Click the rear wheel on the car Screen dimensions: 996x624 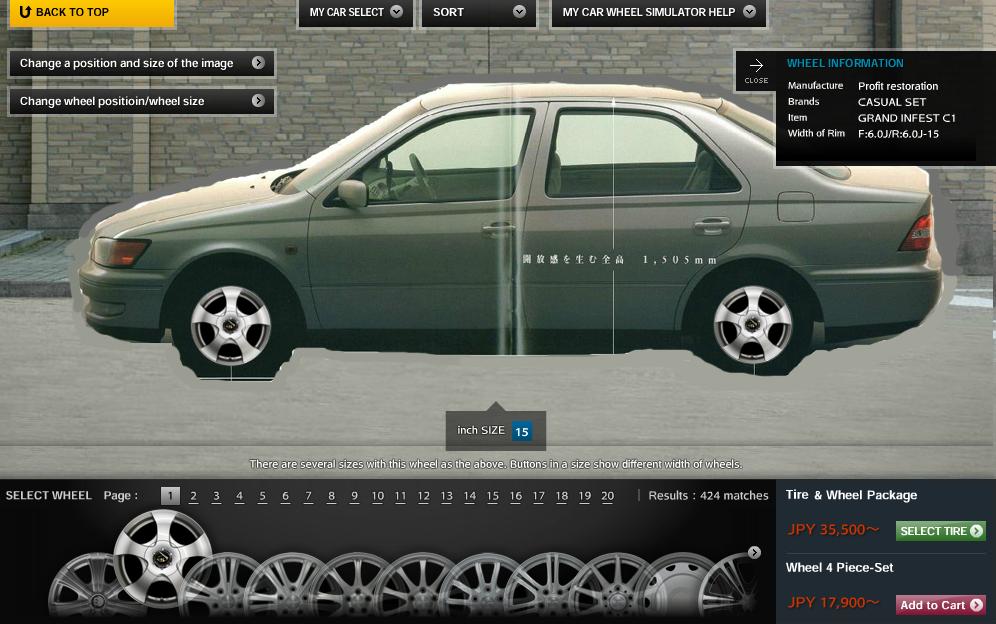pos(752,324)
